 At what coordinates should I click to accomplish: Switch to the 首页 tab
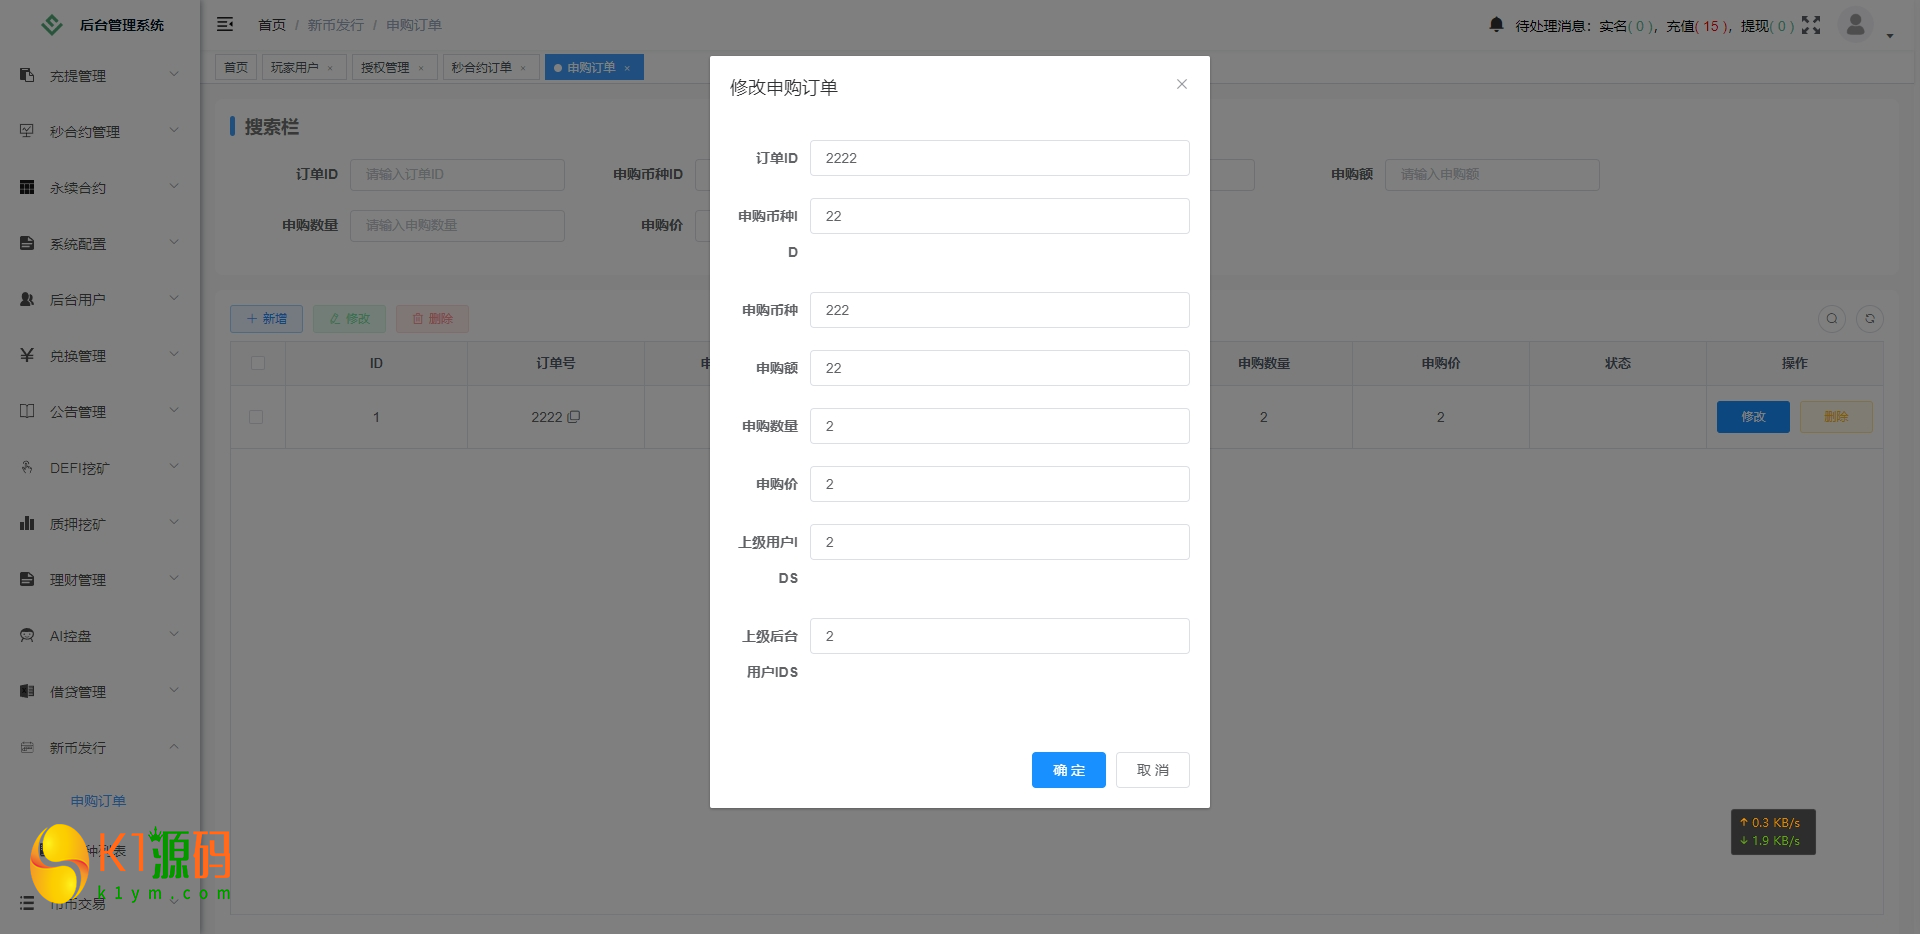(x=236, y=67)
